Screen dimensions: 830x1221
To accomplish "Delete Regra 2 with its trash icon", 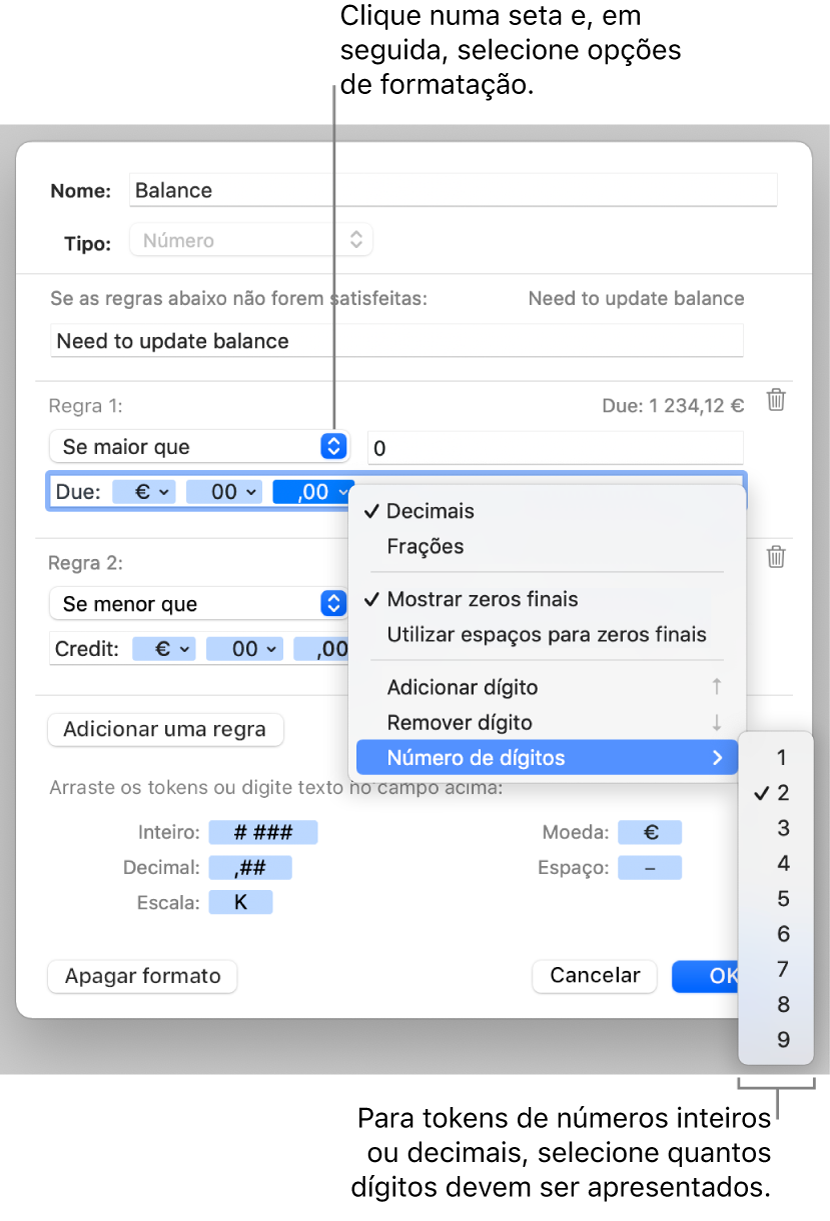I will tap(776, 558).
